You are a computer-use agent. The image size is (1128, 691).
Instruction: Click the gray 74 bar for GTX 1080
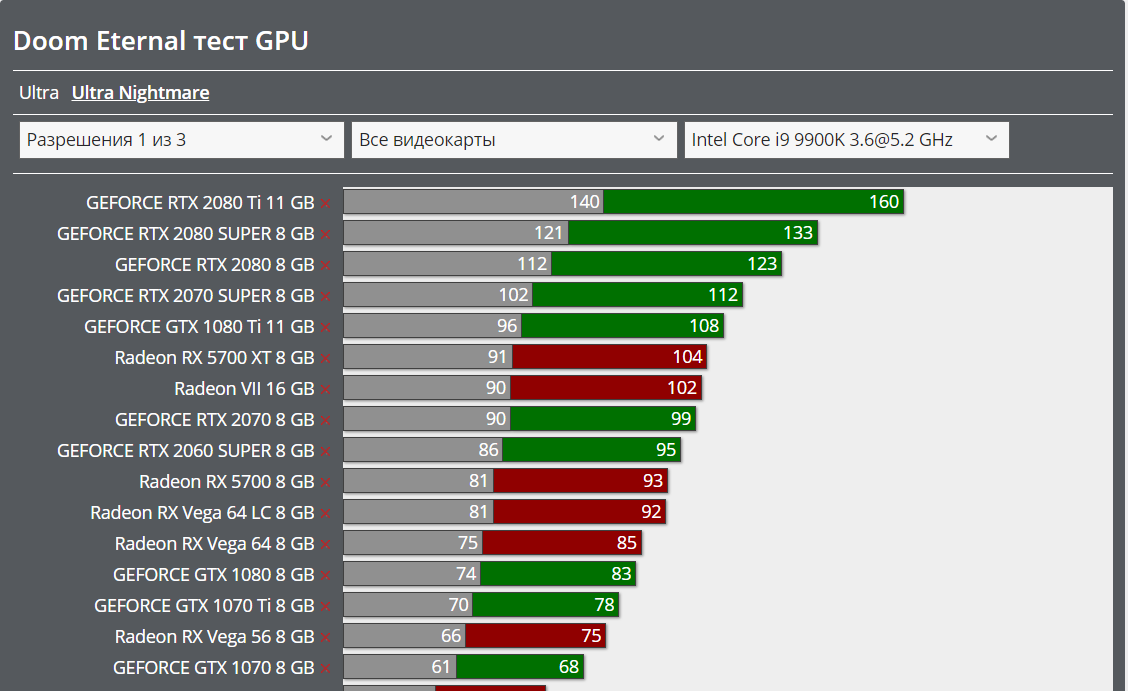412,574
